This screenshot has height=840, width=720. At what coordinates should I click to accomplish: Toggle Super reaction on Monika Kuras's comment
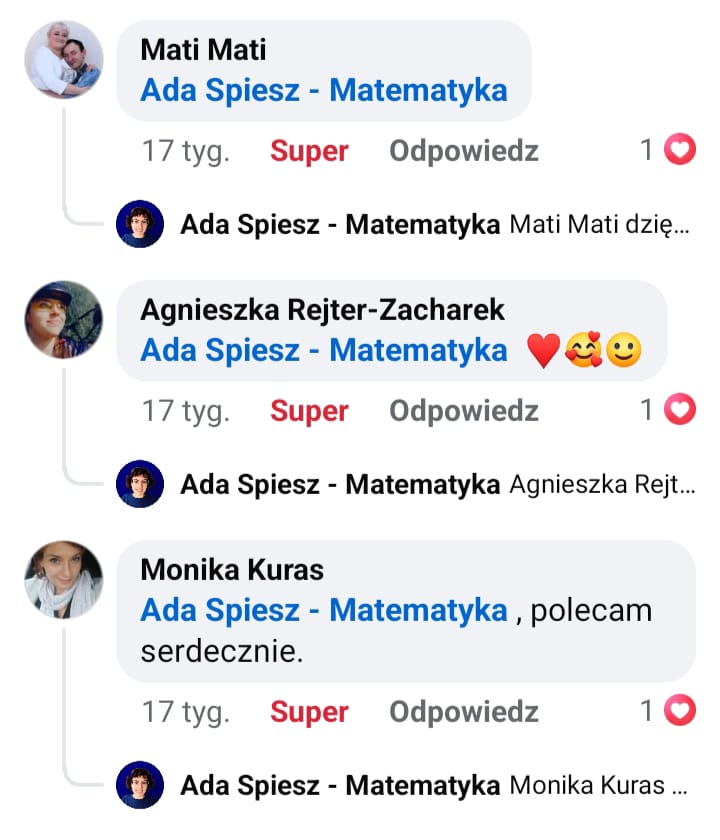(309, 712)
